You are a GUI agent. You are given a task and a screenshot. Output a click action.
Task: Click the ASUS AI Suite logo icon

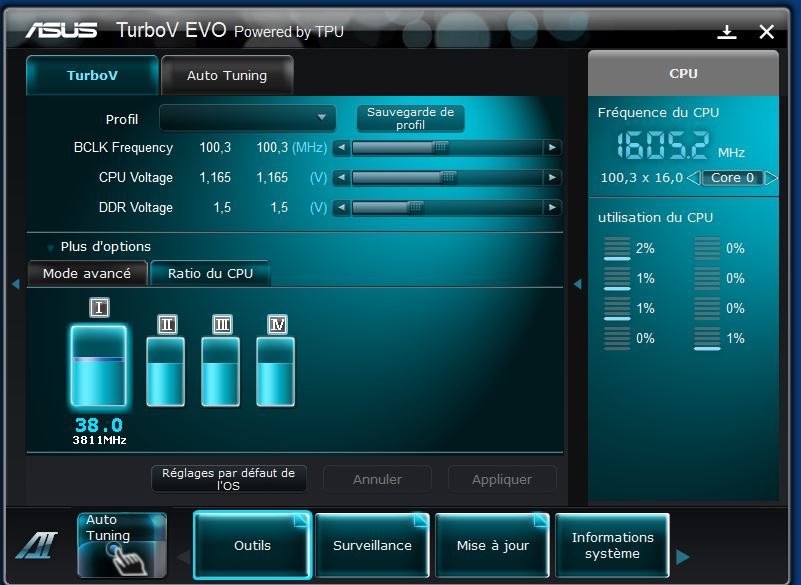pyautogui.click(x=36, y=545)
